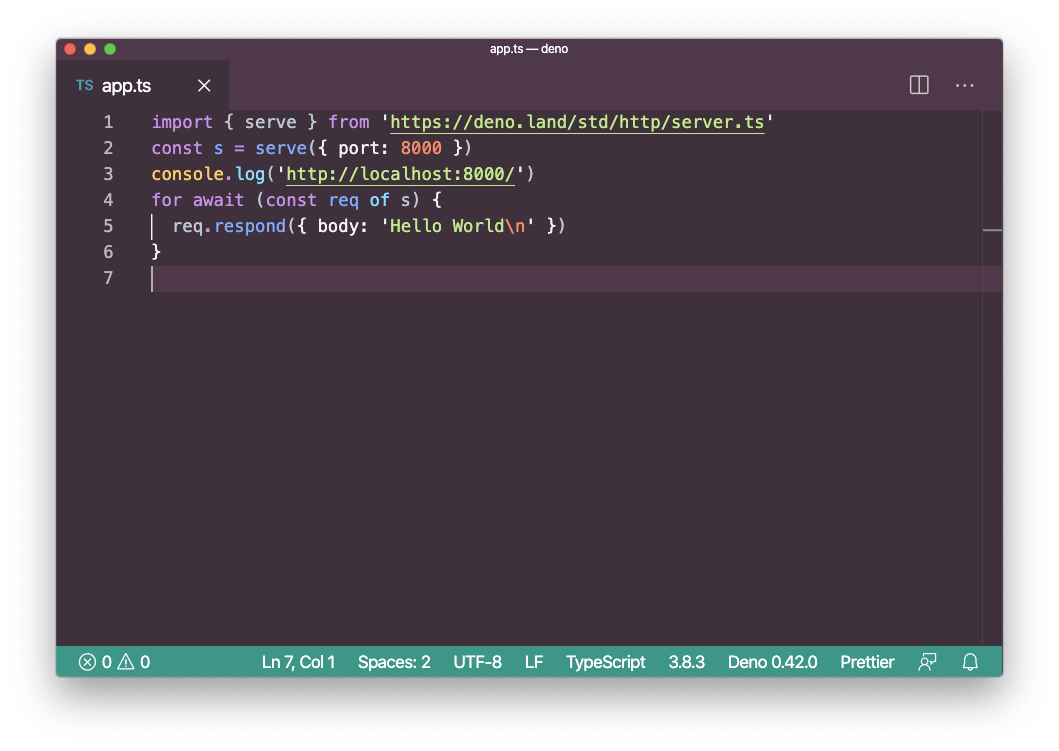Select encoding via UTF-8 indicator
Image resolution: width=1059 pixels, height=751 pixels.
477,662
